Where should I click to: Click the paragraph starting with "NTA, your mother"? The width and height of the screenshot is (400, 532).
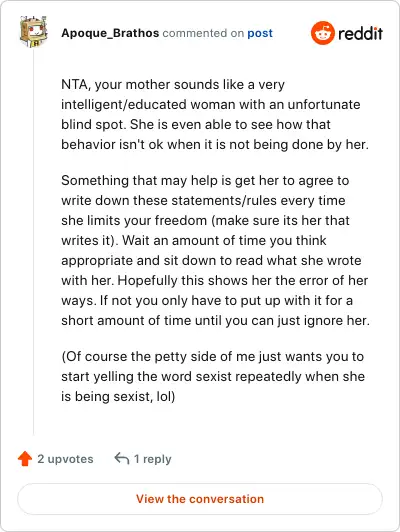pyautogui.click(x=215, y=115)
